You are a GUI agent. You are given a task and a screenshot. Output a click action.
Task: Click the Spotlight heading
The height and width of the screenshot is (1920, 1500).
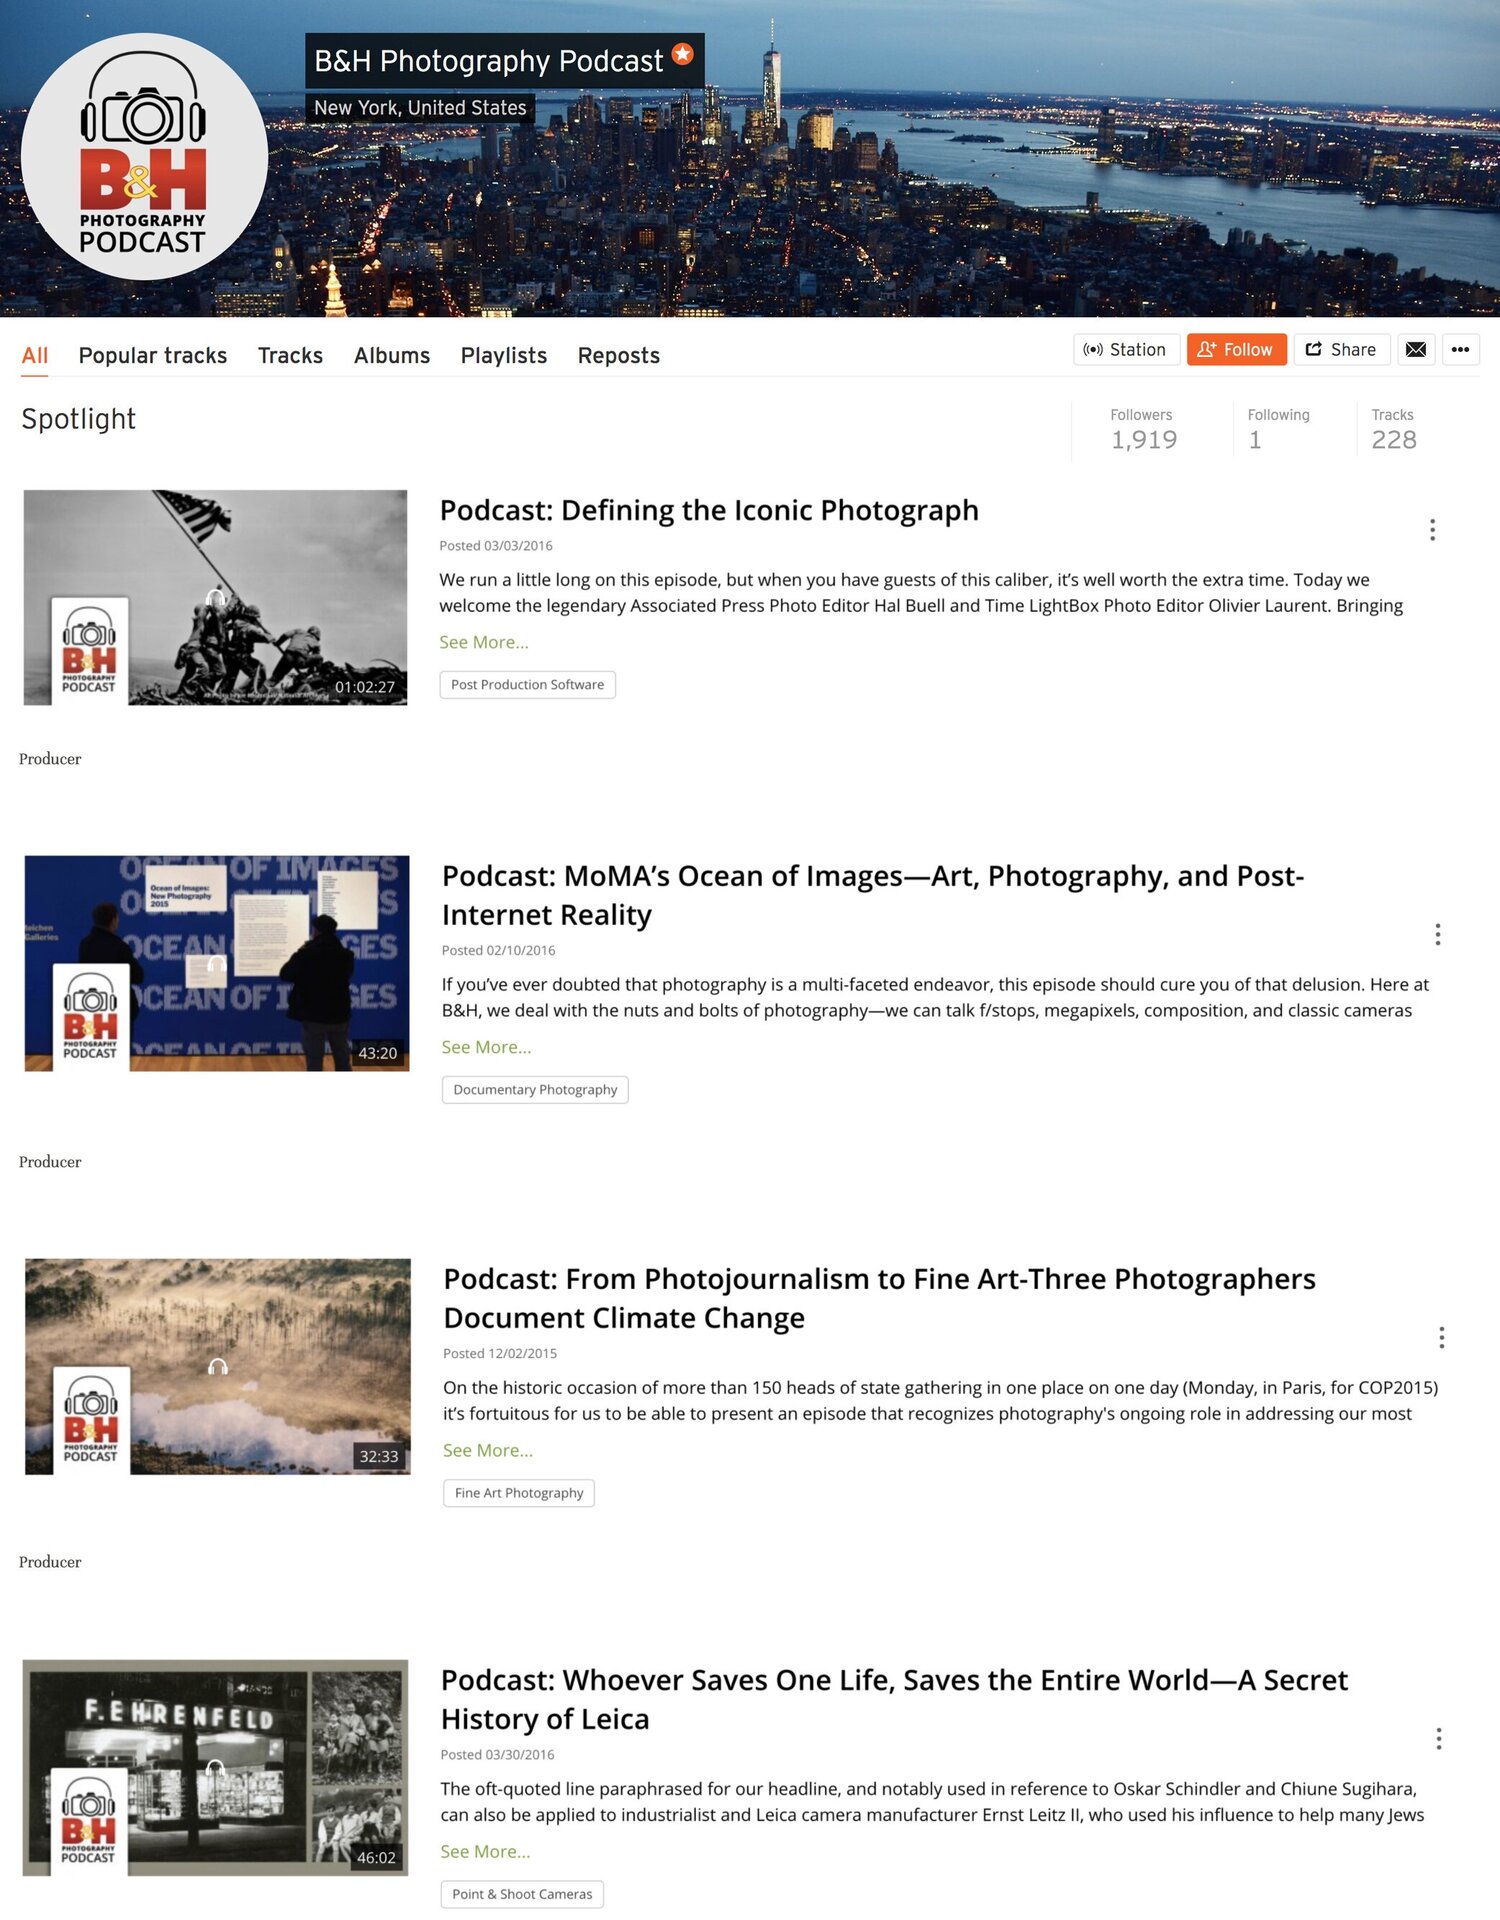pyautogui.click(x=78, y=419)
